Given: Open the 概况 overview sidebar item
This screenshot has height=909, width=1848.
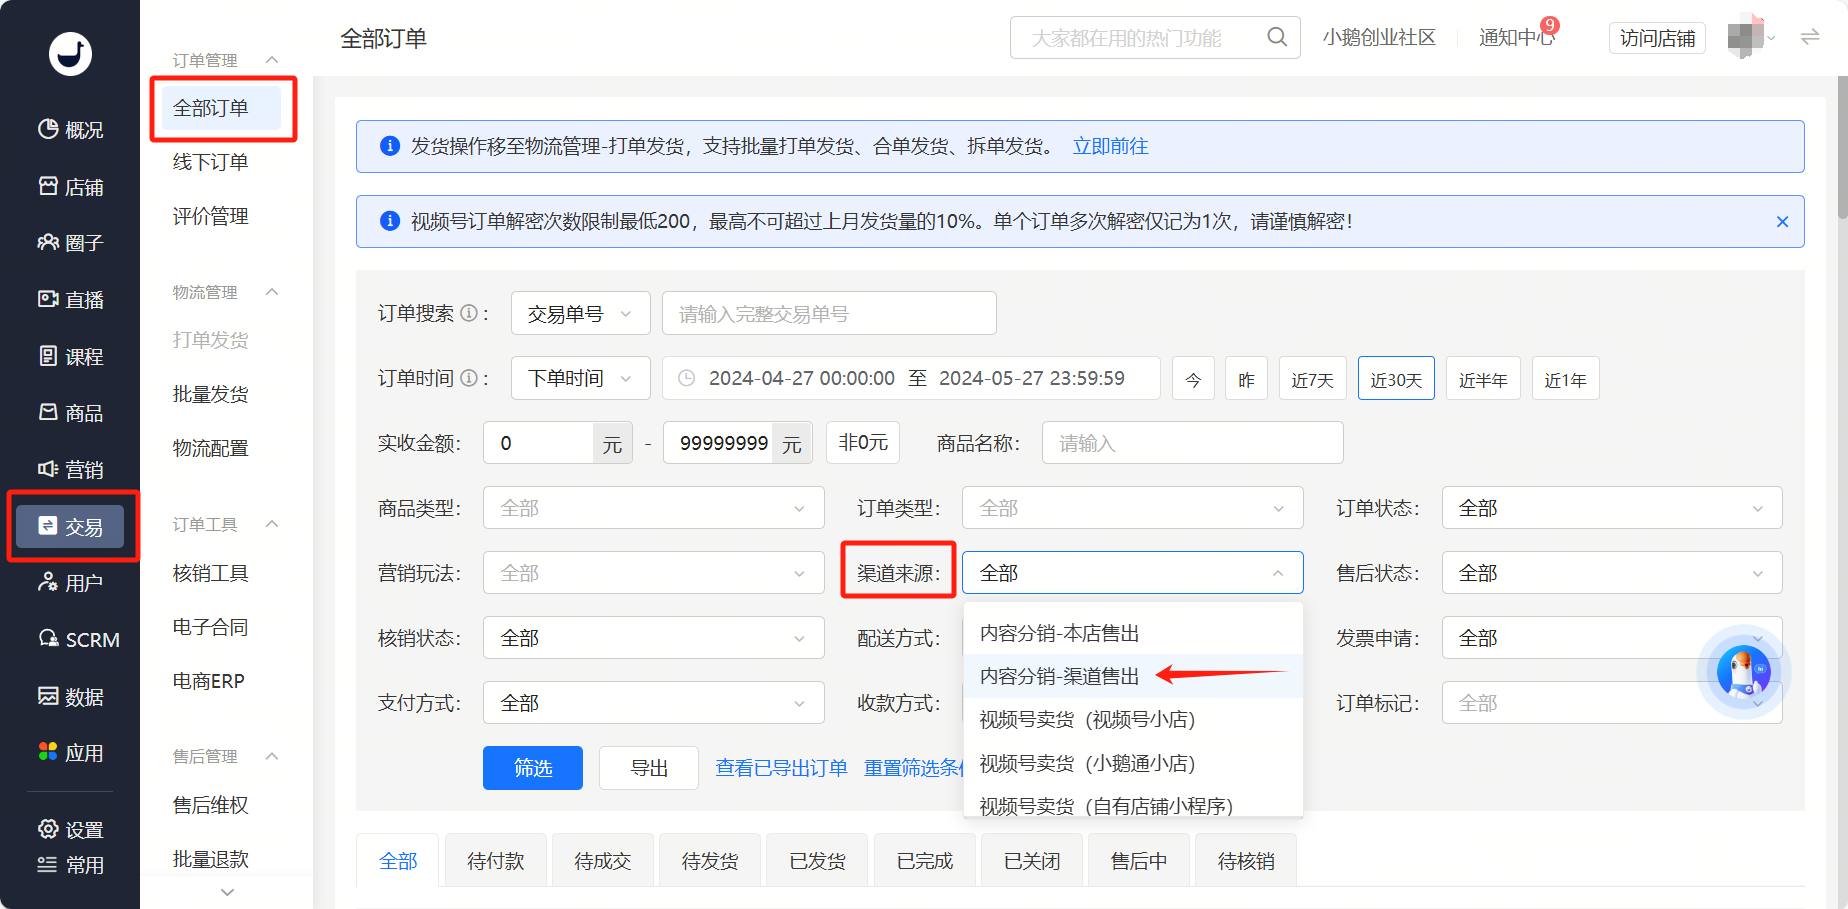Looking at the screenshot, I should point(70,130).
